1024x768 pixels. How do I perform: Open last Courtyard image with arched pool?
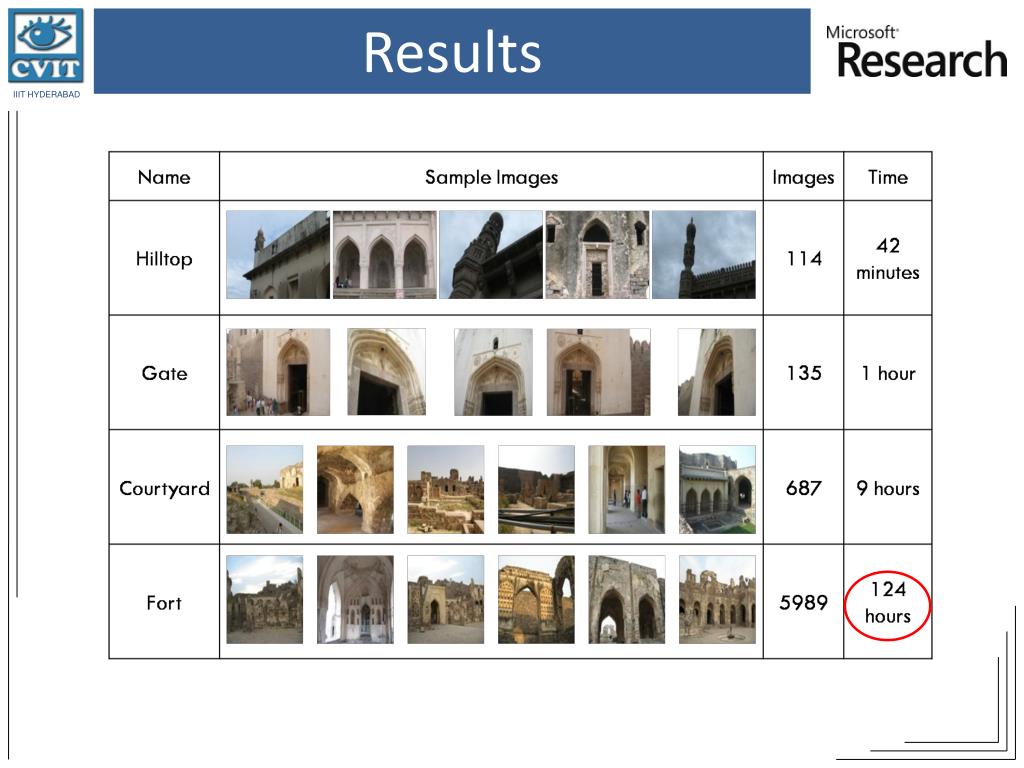(x=718, y=490)
